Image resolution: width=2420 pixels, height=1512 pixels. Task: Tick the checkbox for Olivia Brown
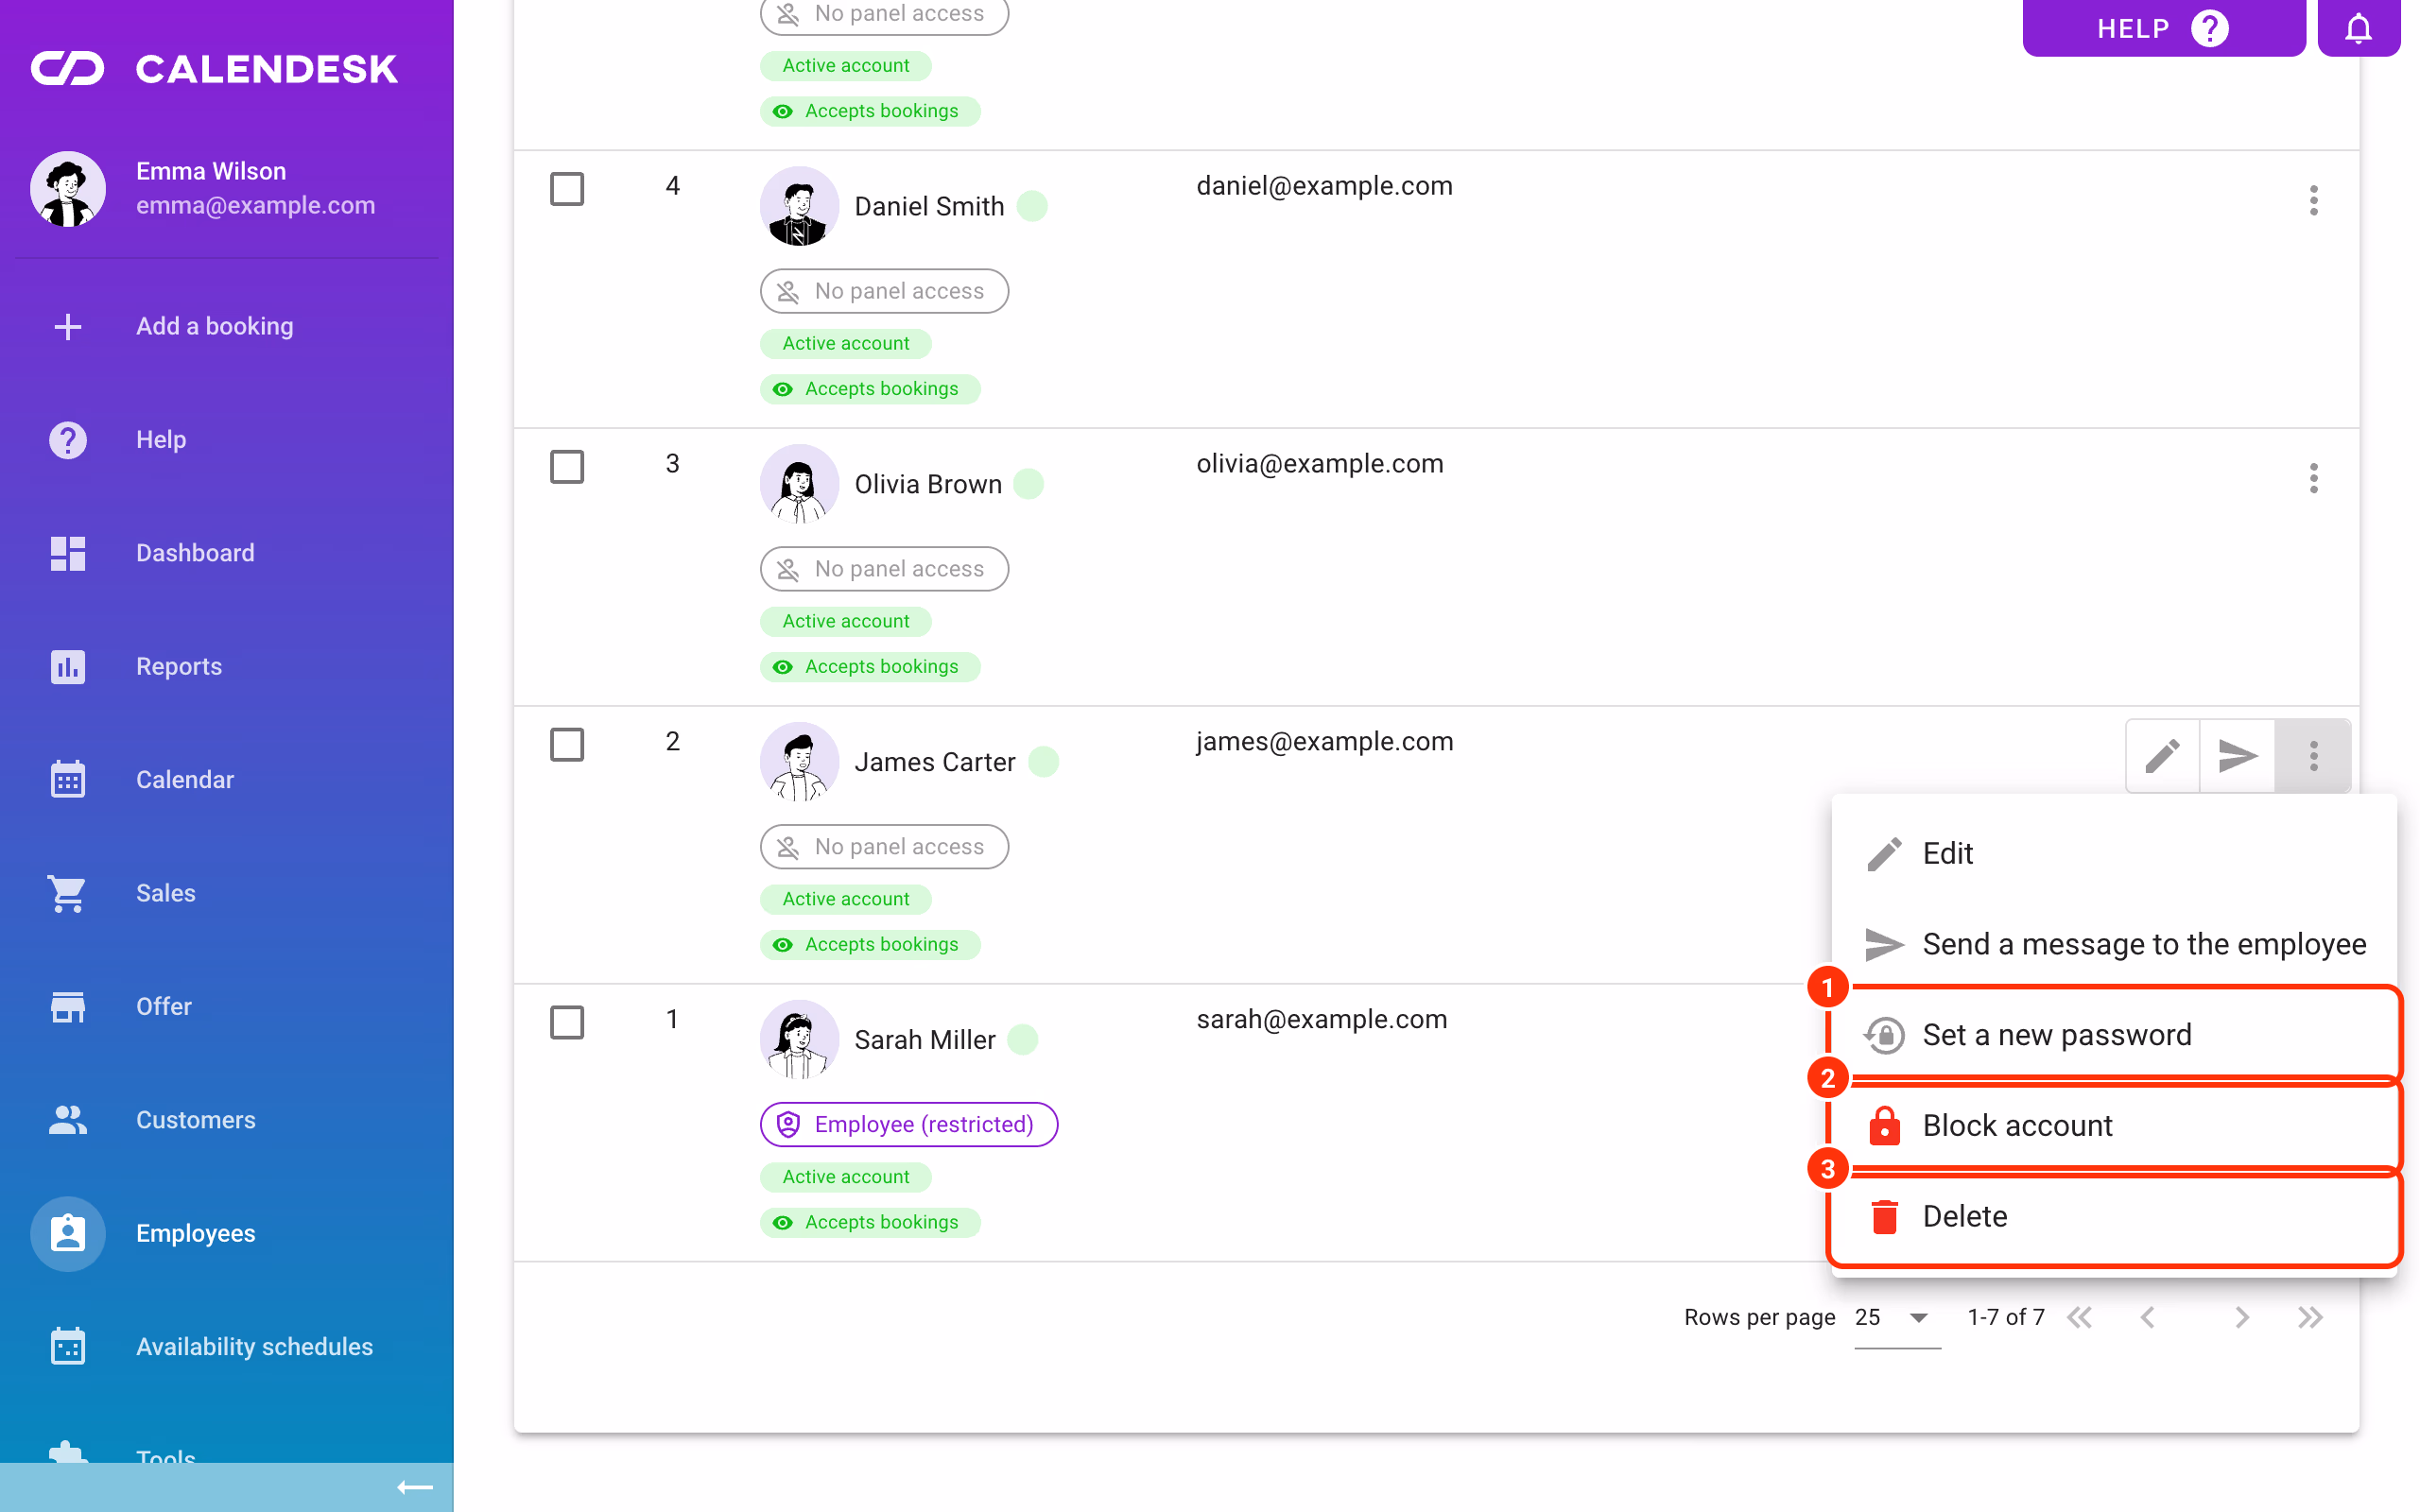[x=567, y=467]
